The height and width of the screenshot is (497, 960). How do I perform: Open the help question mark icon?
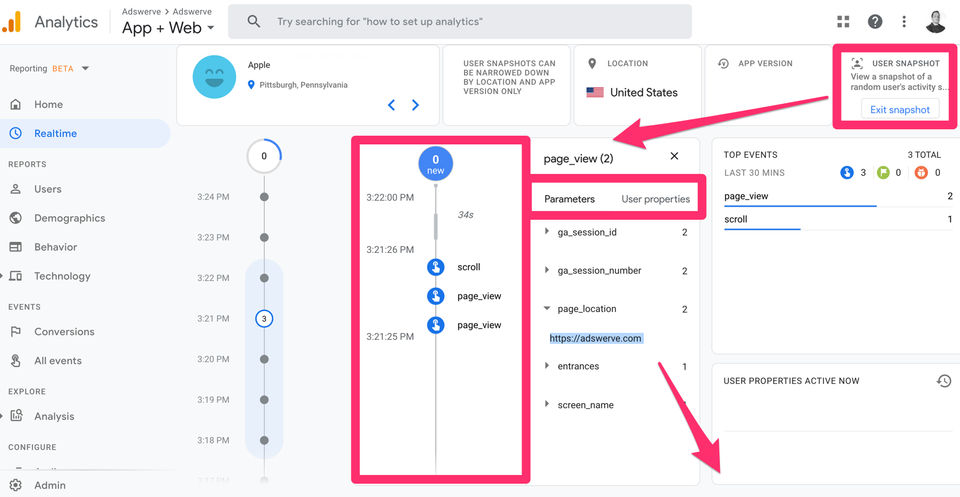[x=875, y=22]
